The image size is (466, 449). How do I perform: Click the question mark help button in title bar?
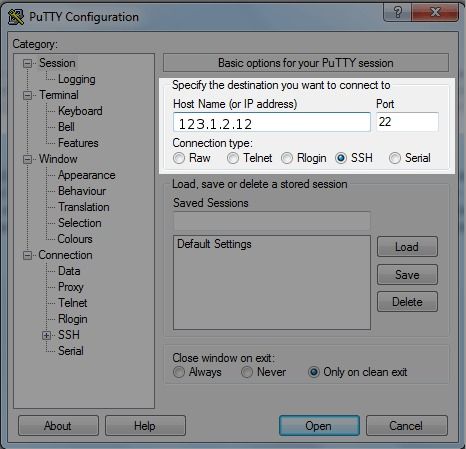pyautogui.click(x=397, y=13)
